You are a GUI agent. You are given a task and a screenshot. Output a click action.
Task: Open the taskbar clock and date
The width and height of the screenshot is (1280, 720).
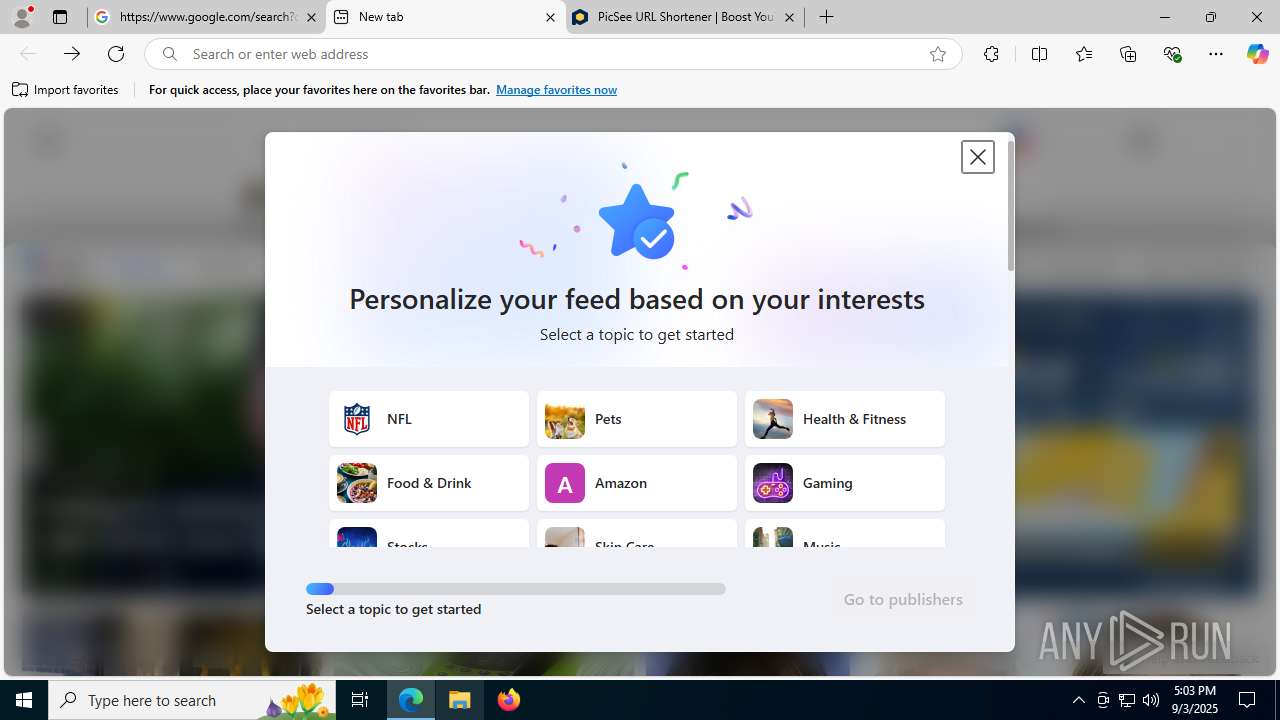tap(1194, 700)
